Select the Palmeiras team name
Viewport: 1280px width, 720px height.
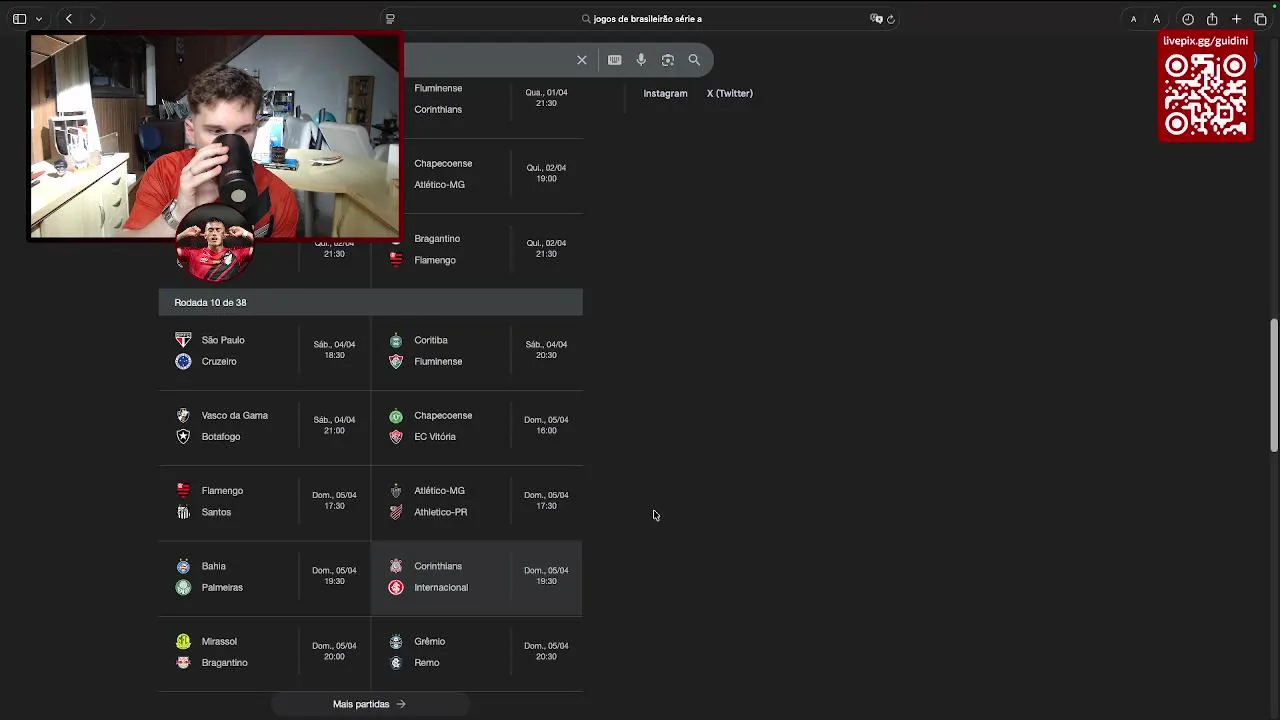click(x=222, y=587)
